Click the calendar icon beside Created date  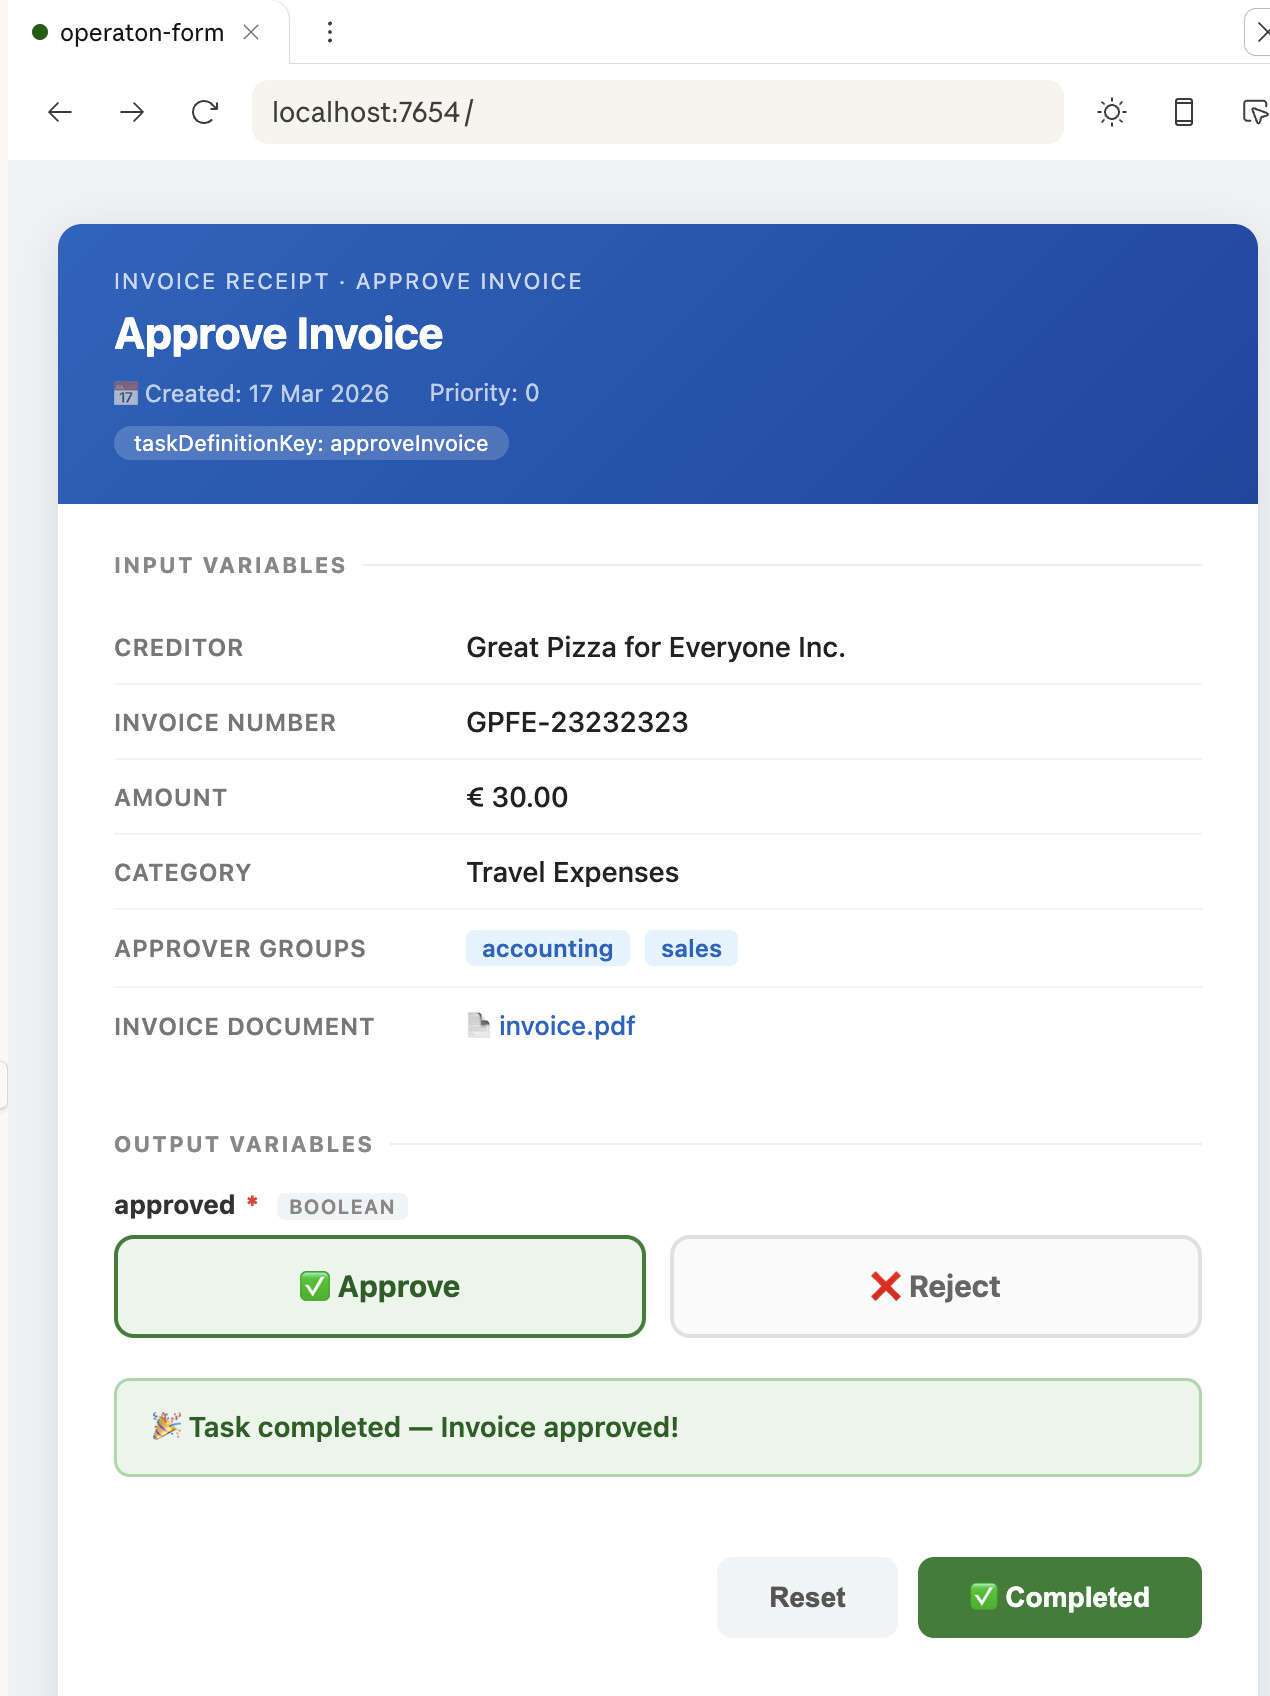pos(125,394)
